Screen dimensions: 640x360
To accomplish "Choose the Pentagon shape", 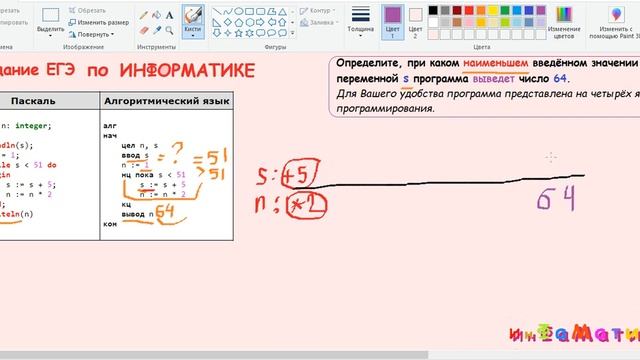I will [239, 22].
